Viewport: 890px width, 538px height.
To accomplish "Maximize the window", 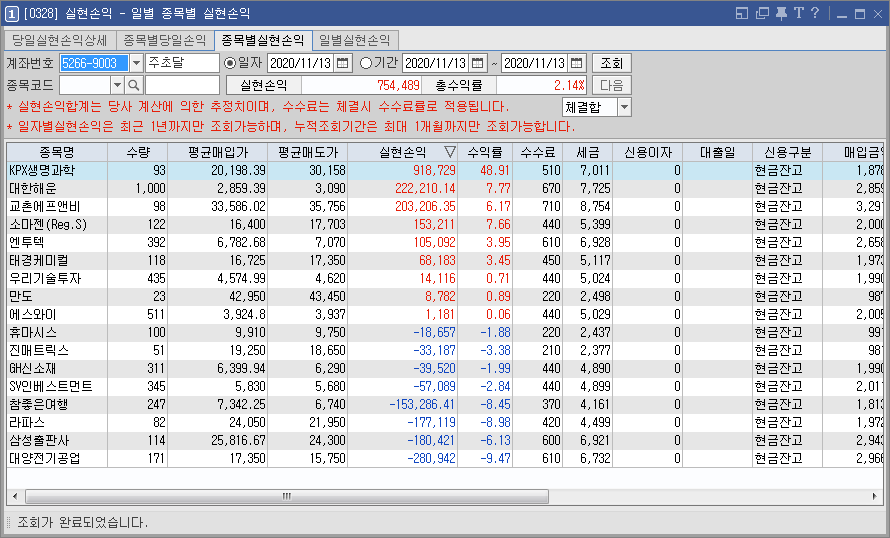I will [x=860, y=14].
